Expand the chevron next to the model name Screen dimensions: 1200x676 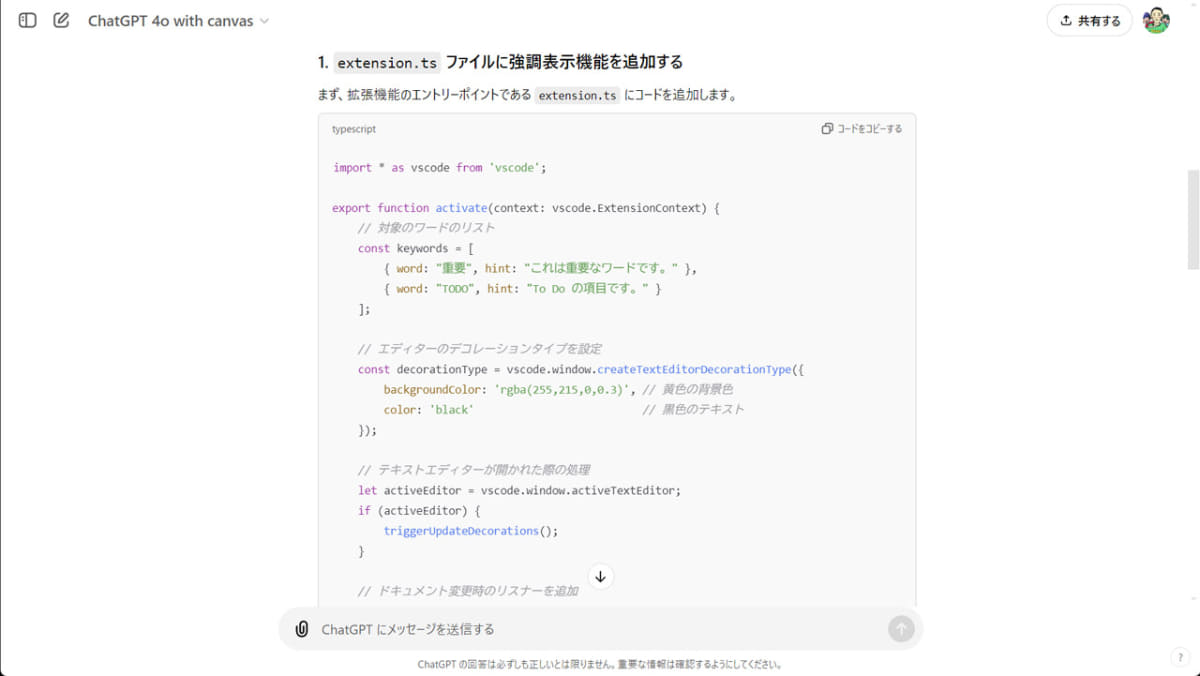click(263, 21)
